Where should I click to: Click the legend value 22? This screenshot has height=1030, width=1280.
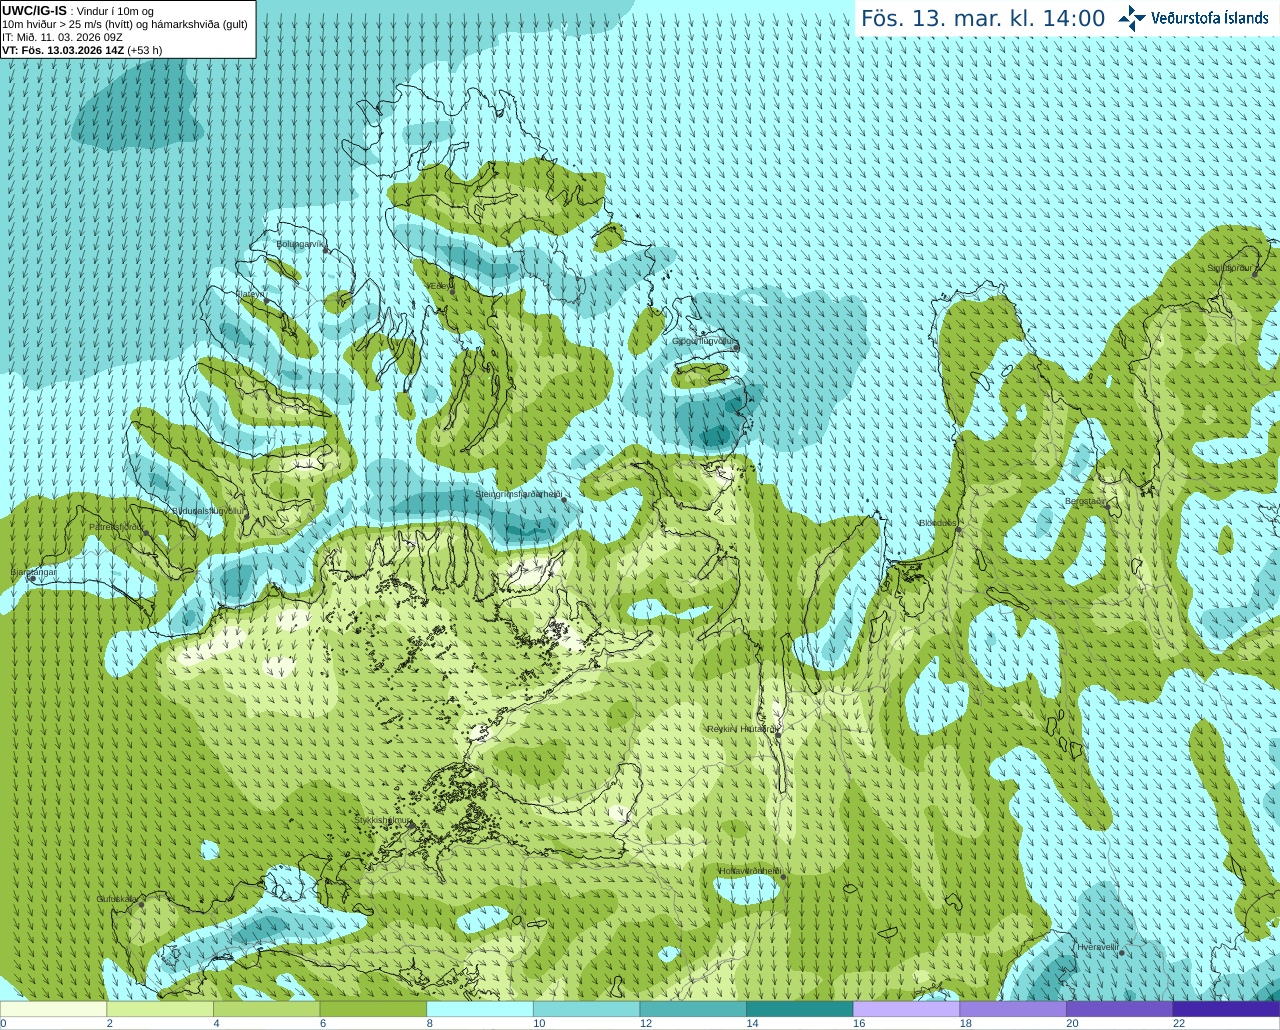coord(1179,1024)
